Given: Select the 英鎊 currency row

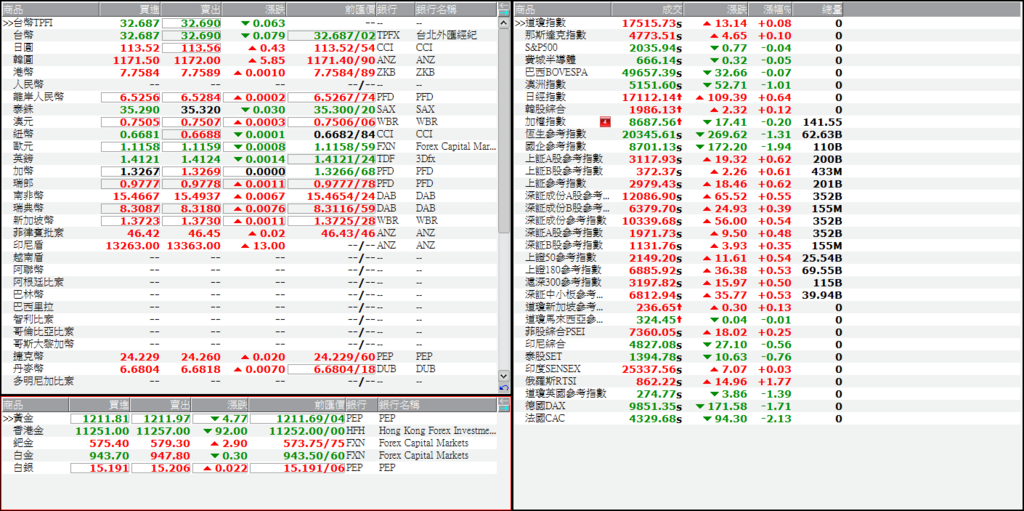Looking at the screenshot, I should 249,159.
